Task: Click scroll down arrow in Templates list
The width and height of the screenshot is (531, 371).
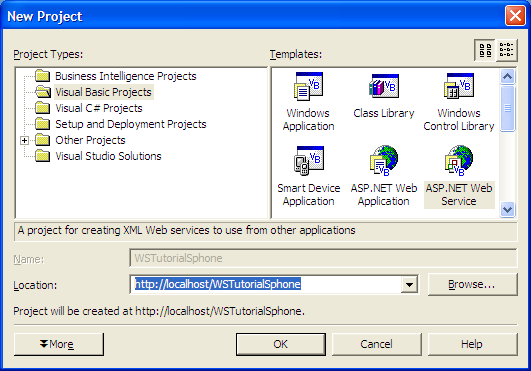Action: pos(507,210)
